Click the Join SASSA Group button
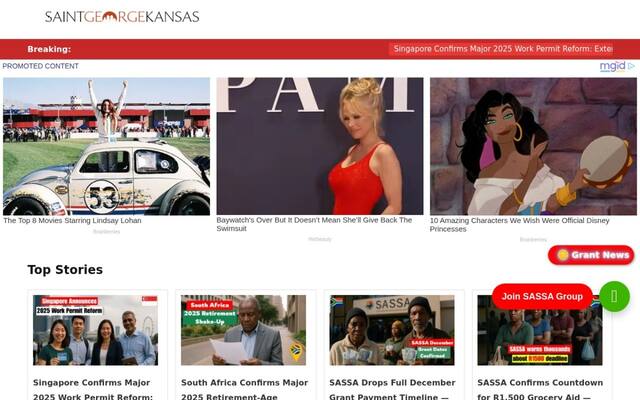The width and height of the screenshot is (640, 400). [x=542, y=296]
